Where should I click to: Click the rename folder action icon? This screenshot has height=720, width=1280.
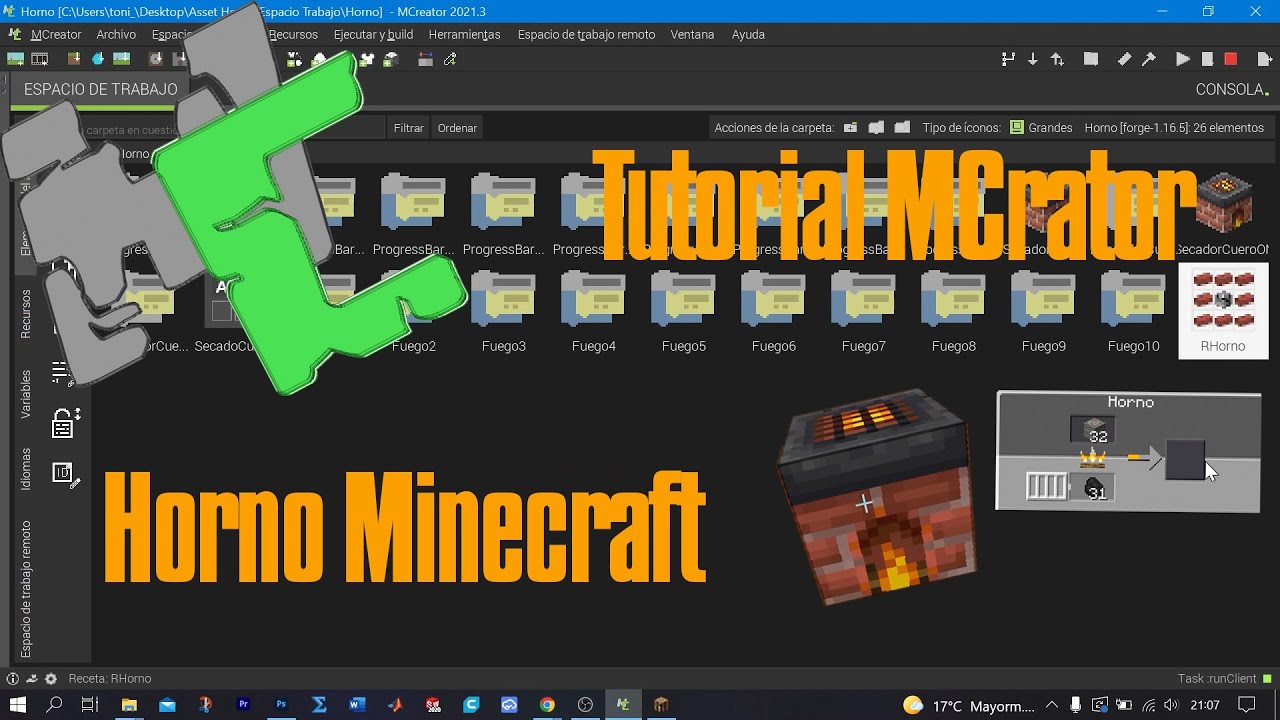[876, 128]
